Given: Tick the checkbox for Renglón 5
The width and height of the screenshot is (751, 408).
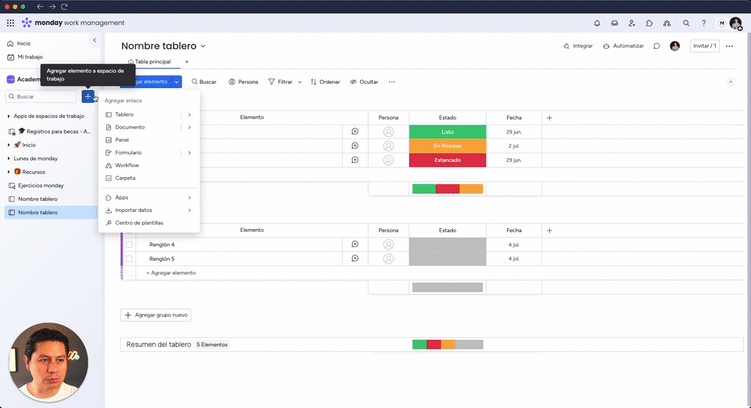Looking at the screenshot, I should click(x=129, y=258).
